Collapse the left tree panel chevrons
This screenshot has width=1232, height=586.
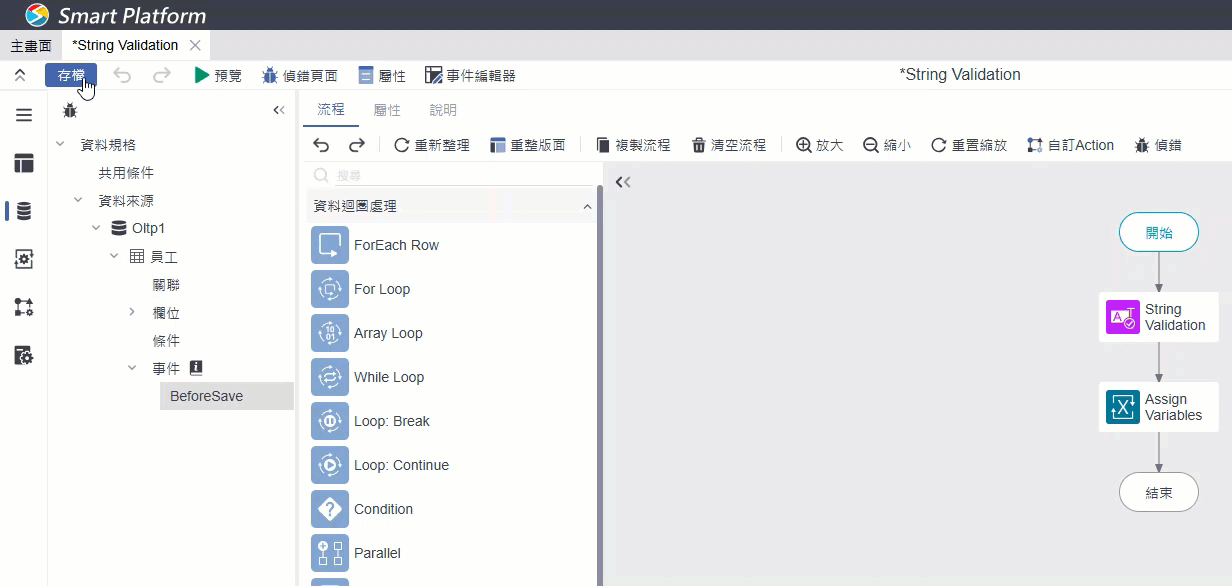click(x=279, y=110)
